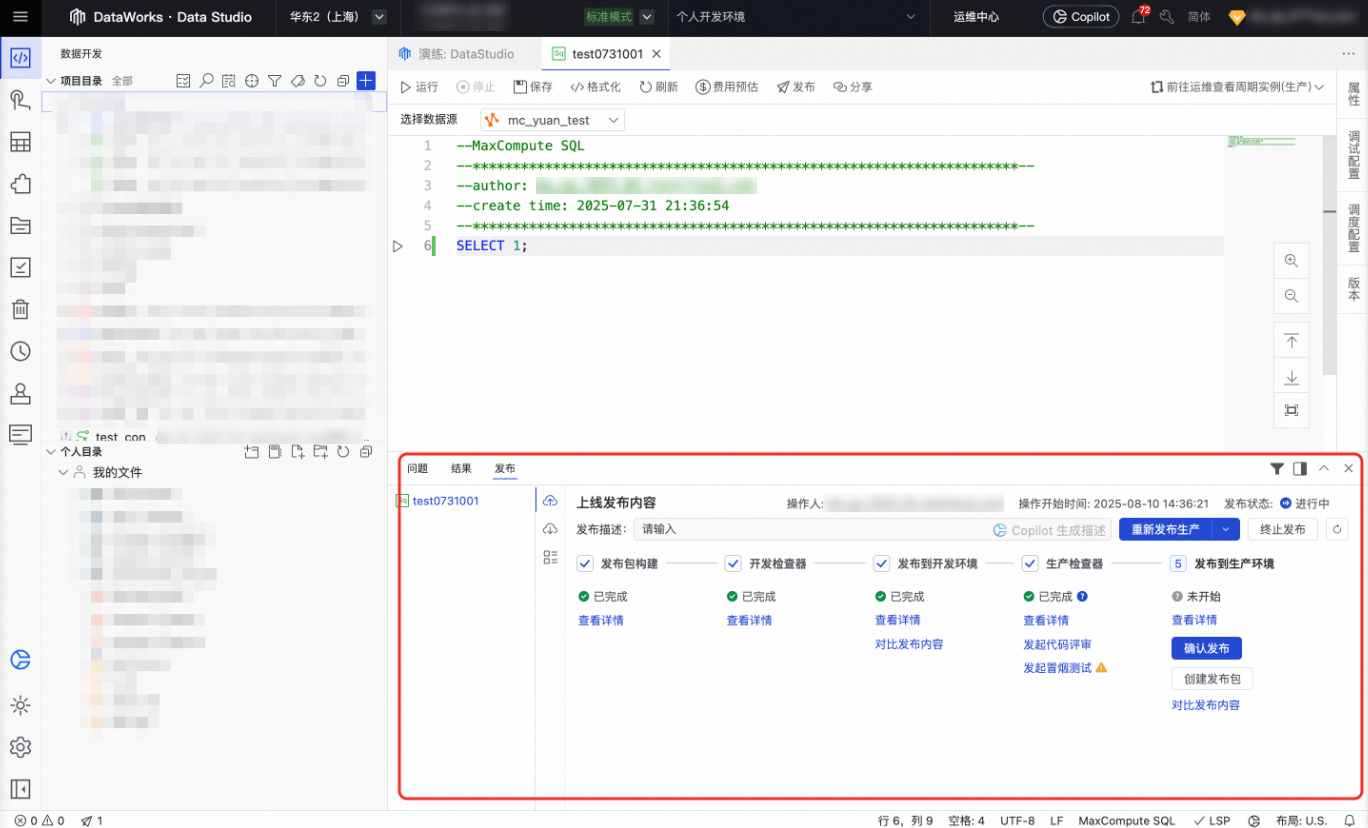Image resolution: width=1368 pixels, height=828 pixels.
Task: Open the arrow next to 重新发布生产
Action: 1226,529
